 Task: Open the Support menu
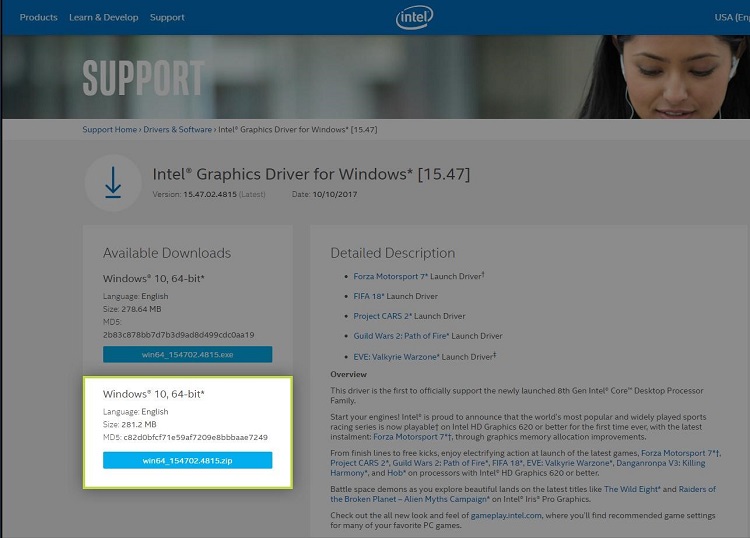pyautogui.click(x=167, y=17)
